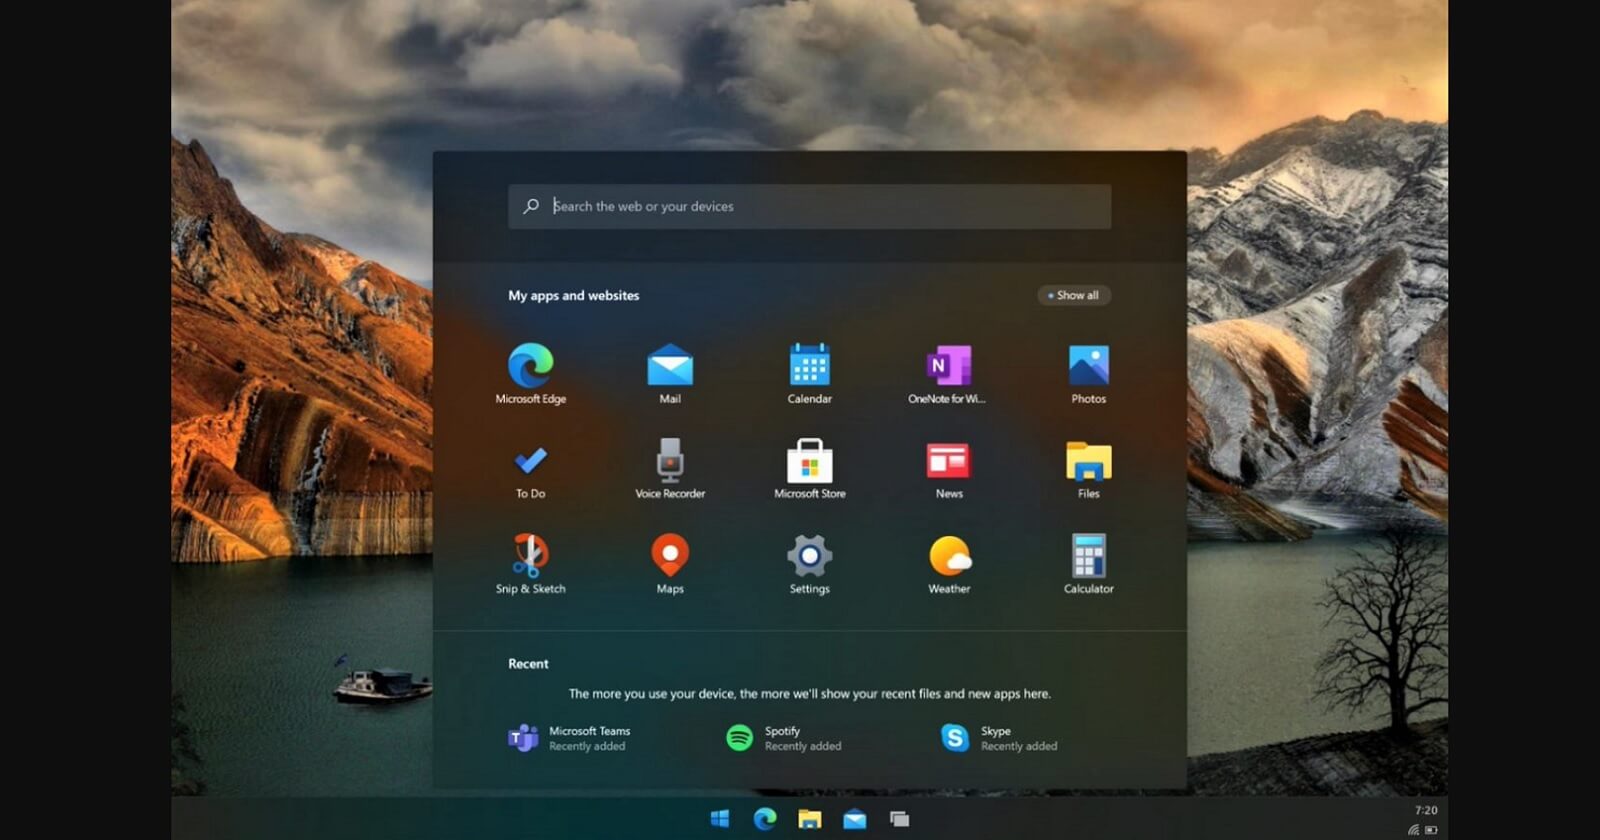Start Voice Recorder
This screenshot has width=1600, height=840.
coord(670,468)
